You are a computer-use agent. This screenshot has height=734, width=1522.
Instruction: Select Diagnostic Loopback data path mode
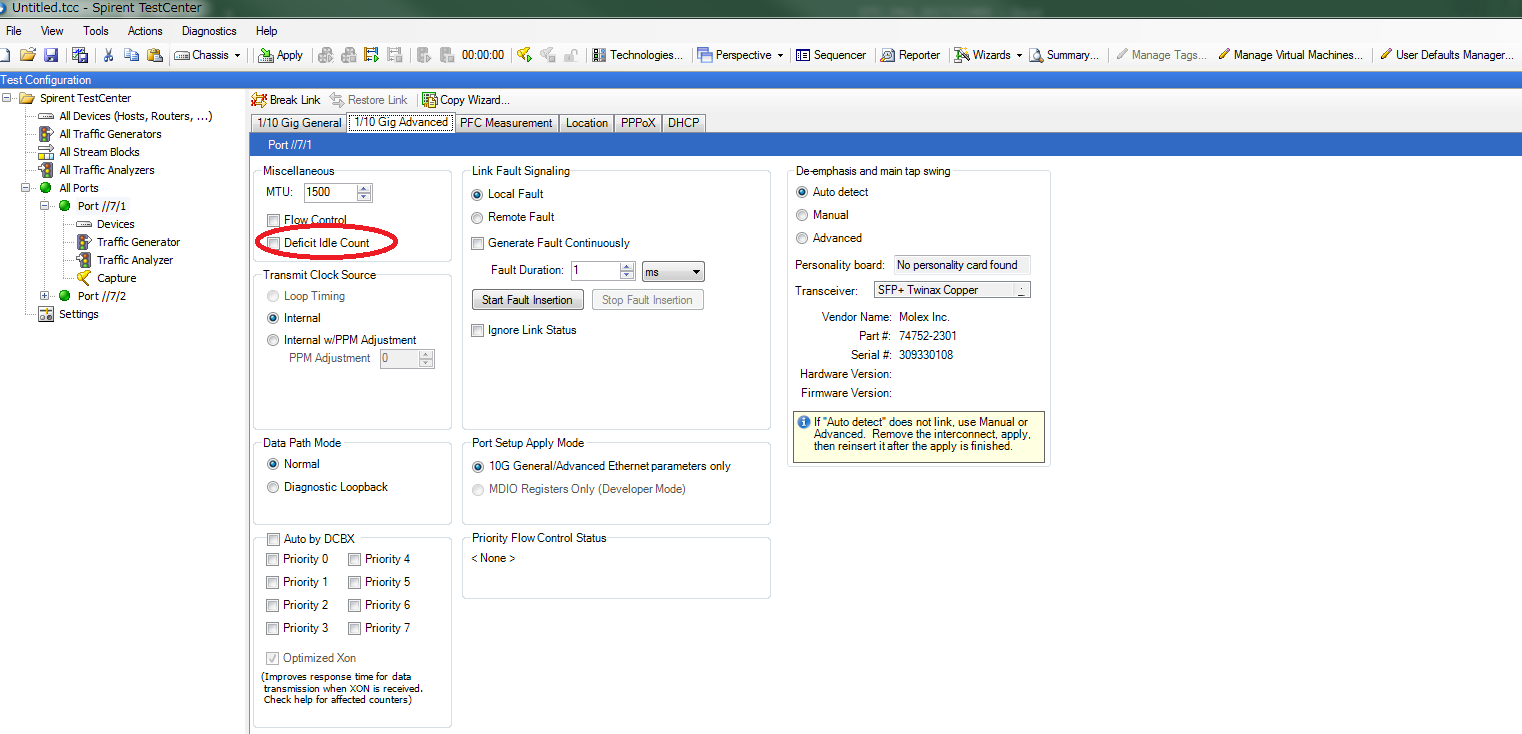coord(273,487)
